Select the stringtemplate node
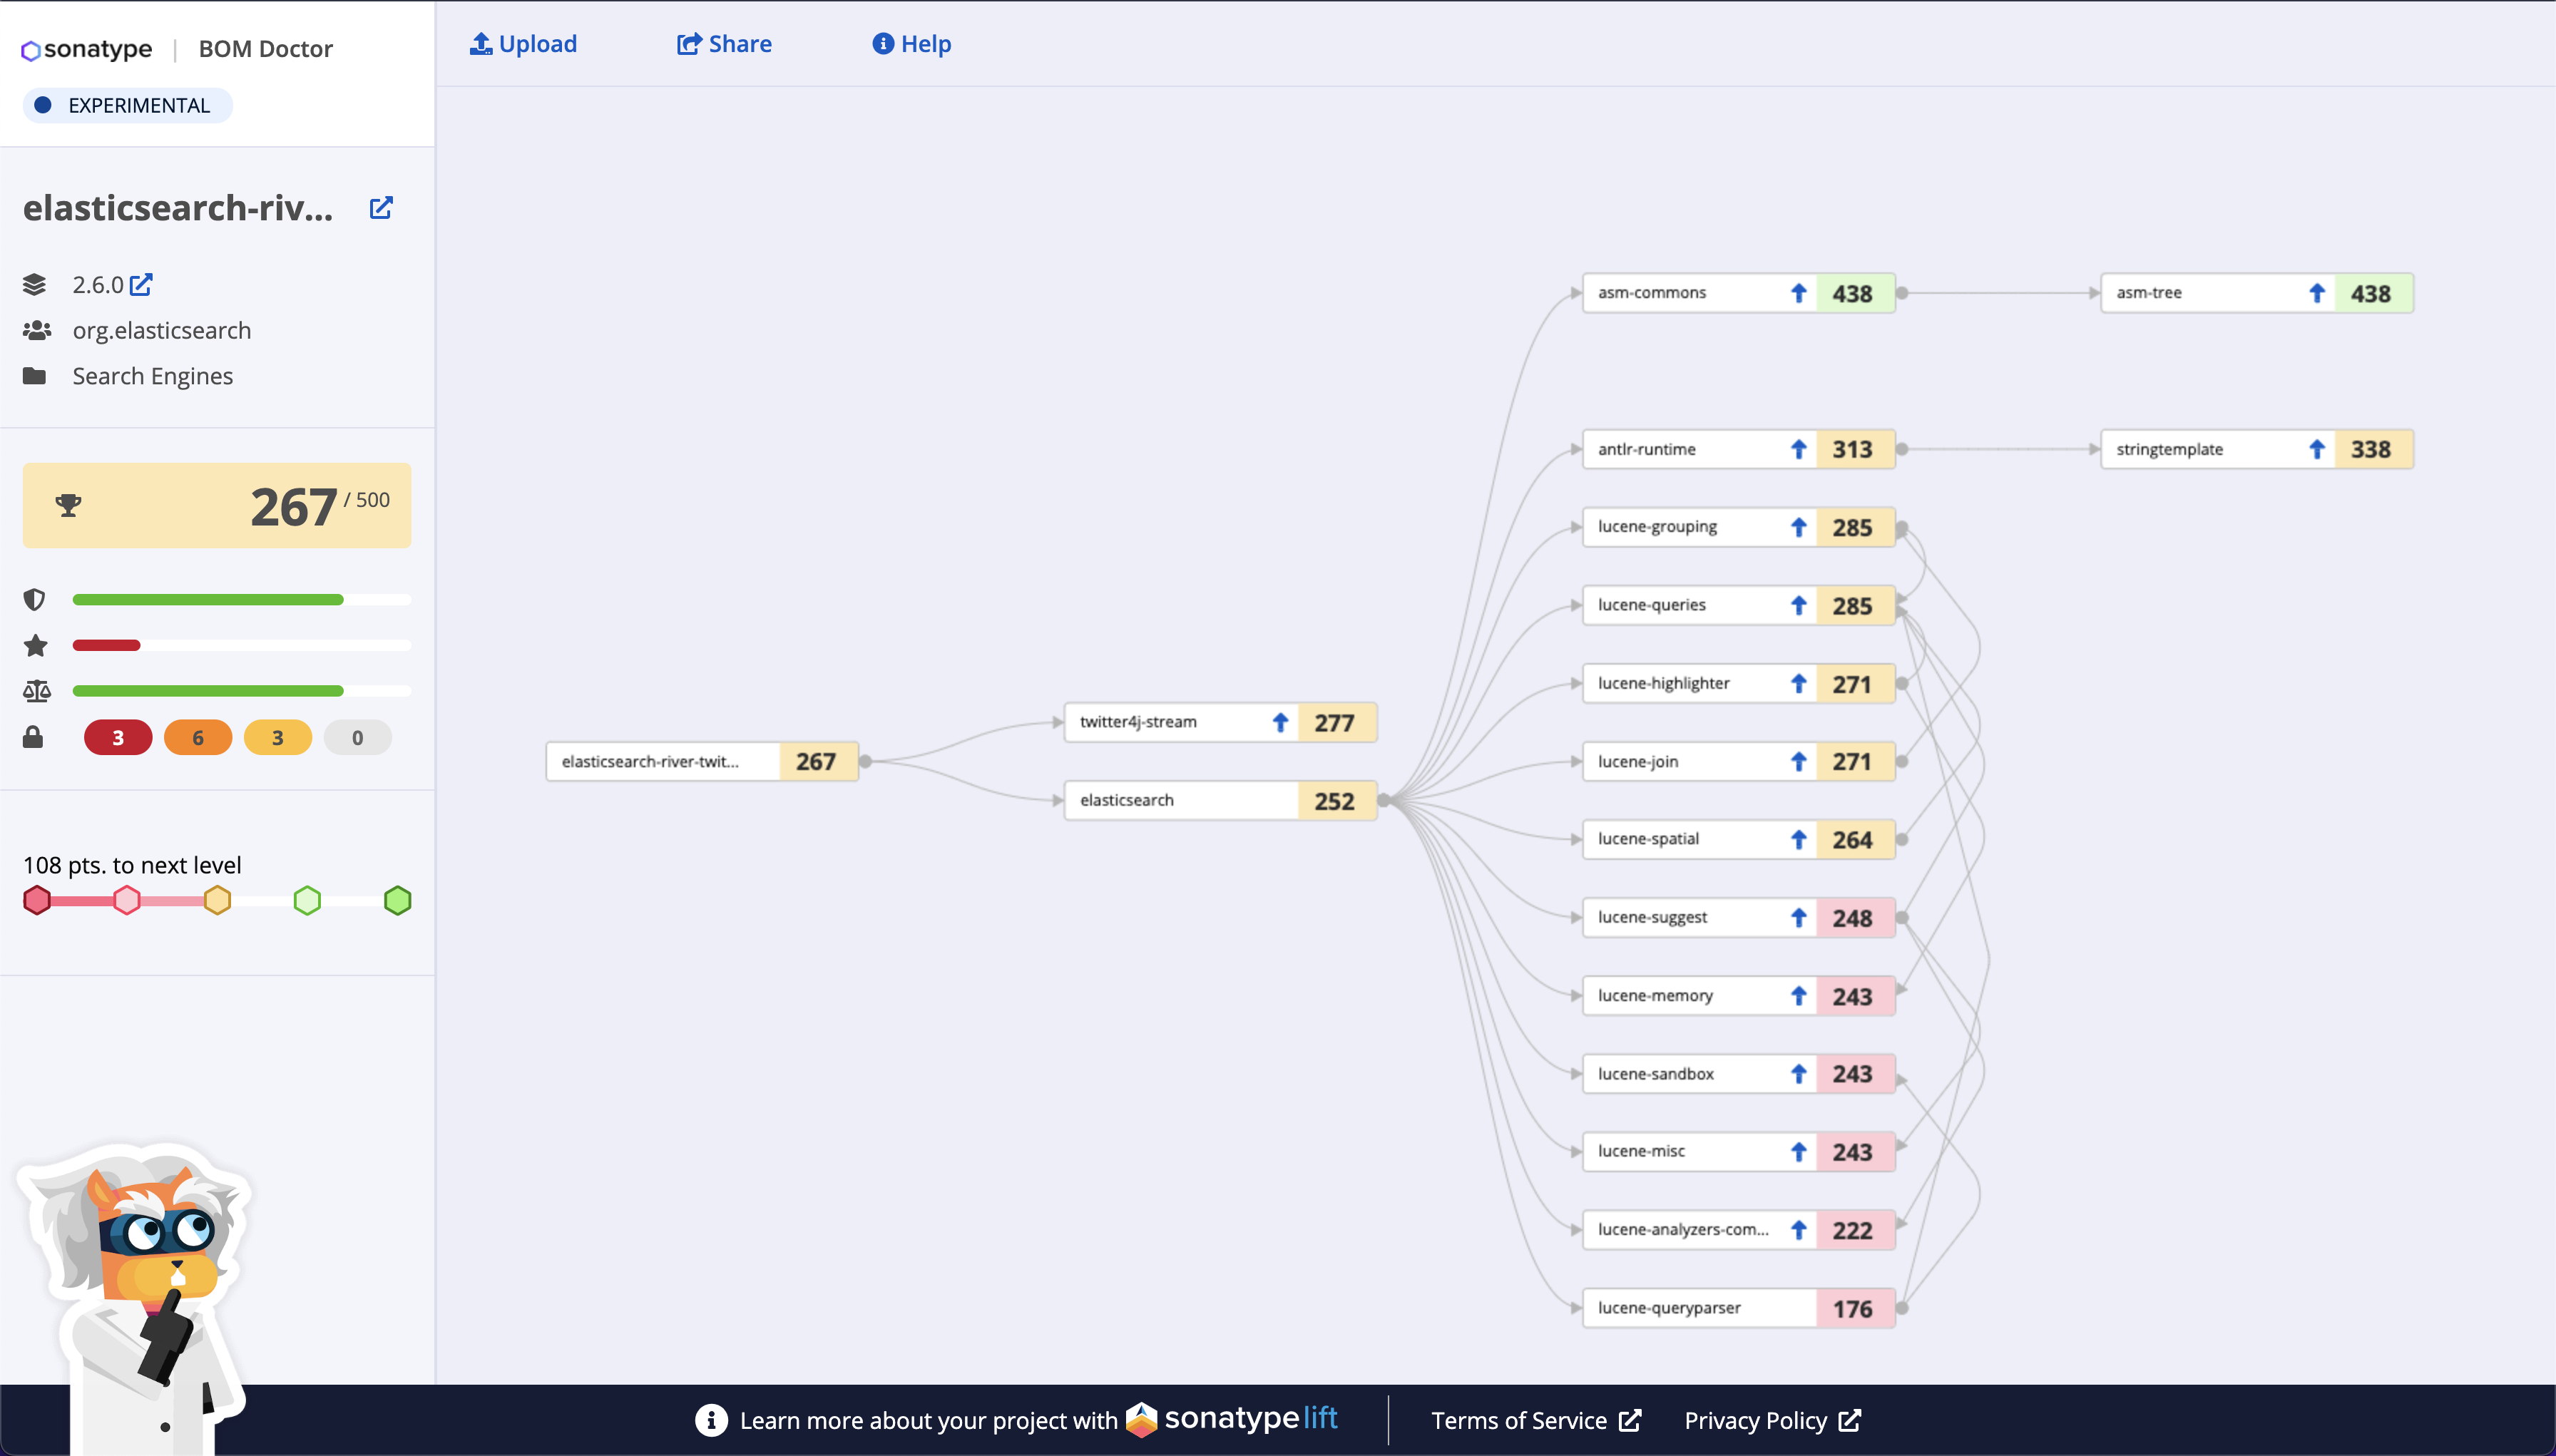This screenshot has height=1456, width=2556. [x=2257, y=450]
